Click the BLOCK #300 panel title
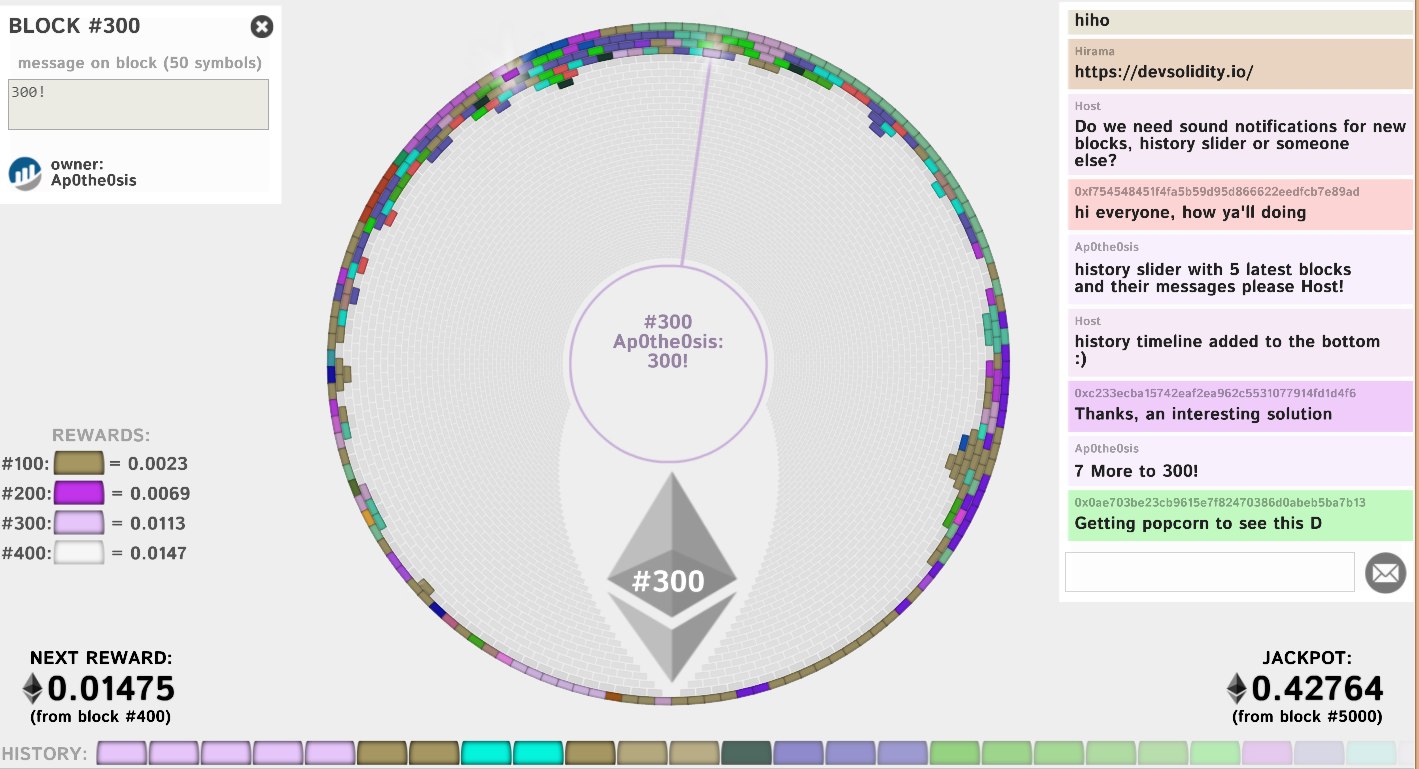This screenshot has height=769, width=1419. click(75, 26)
